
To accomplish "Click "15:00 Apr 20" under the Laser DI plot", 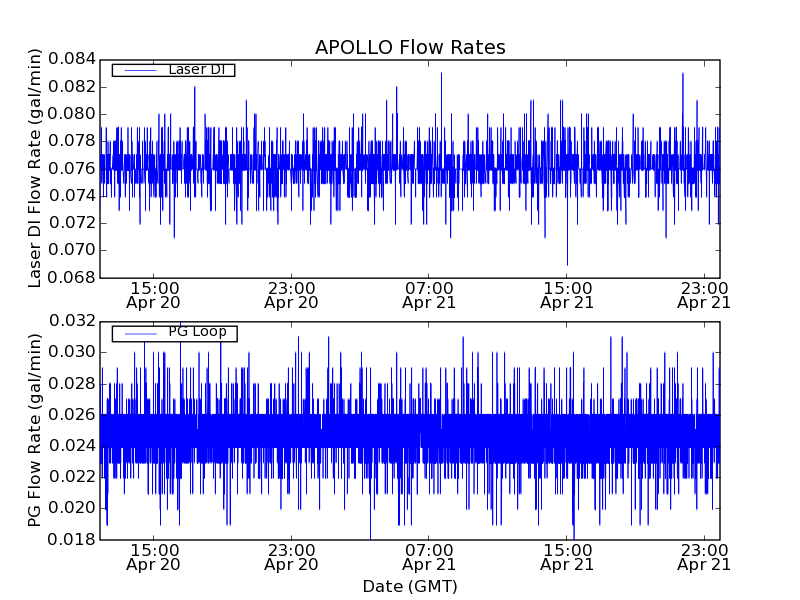I will pos(154,295).
